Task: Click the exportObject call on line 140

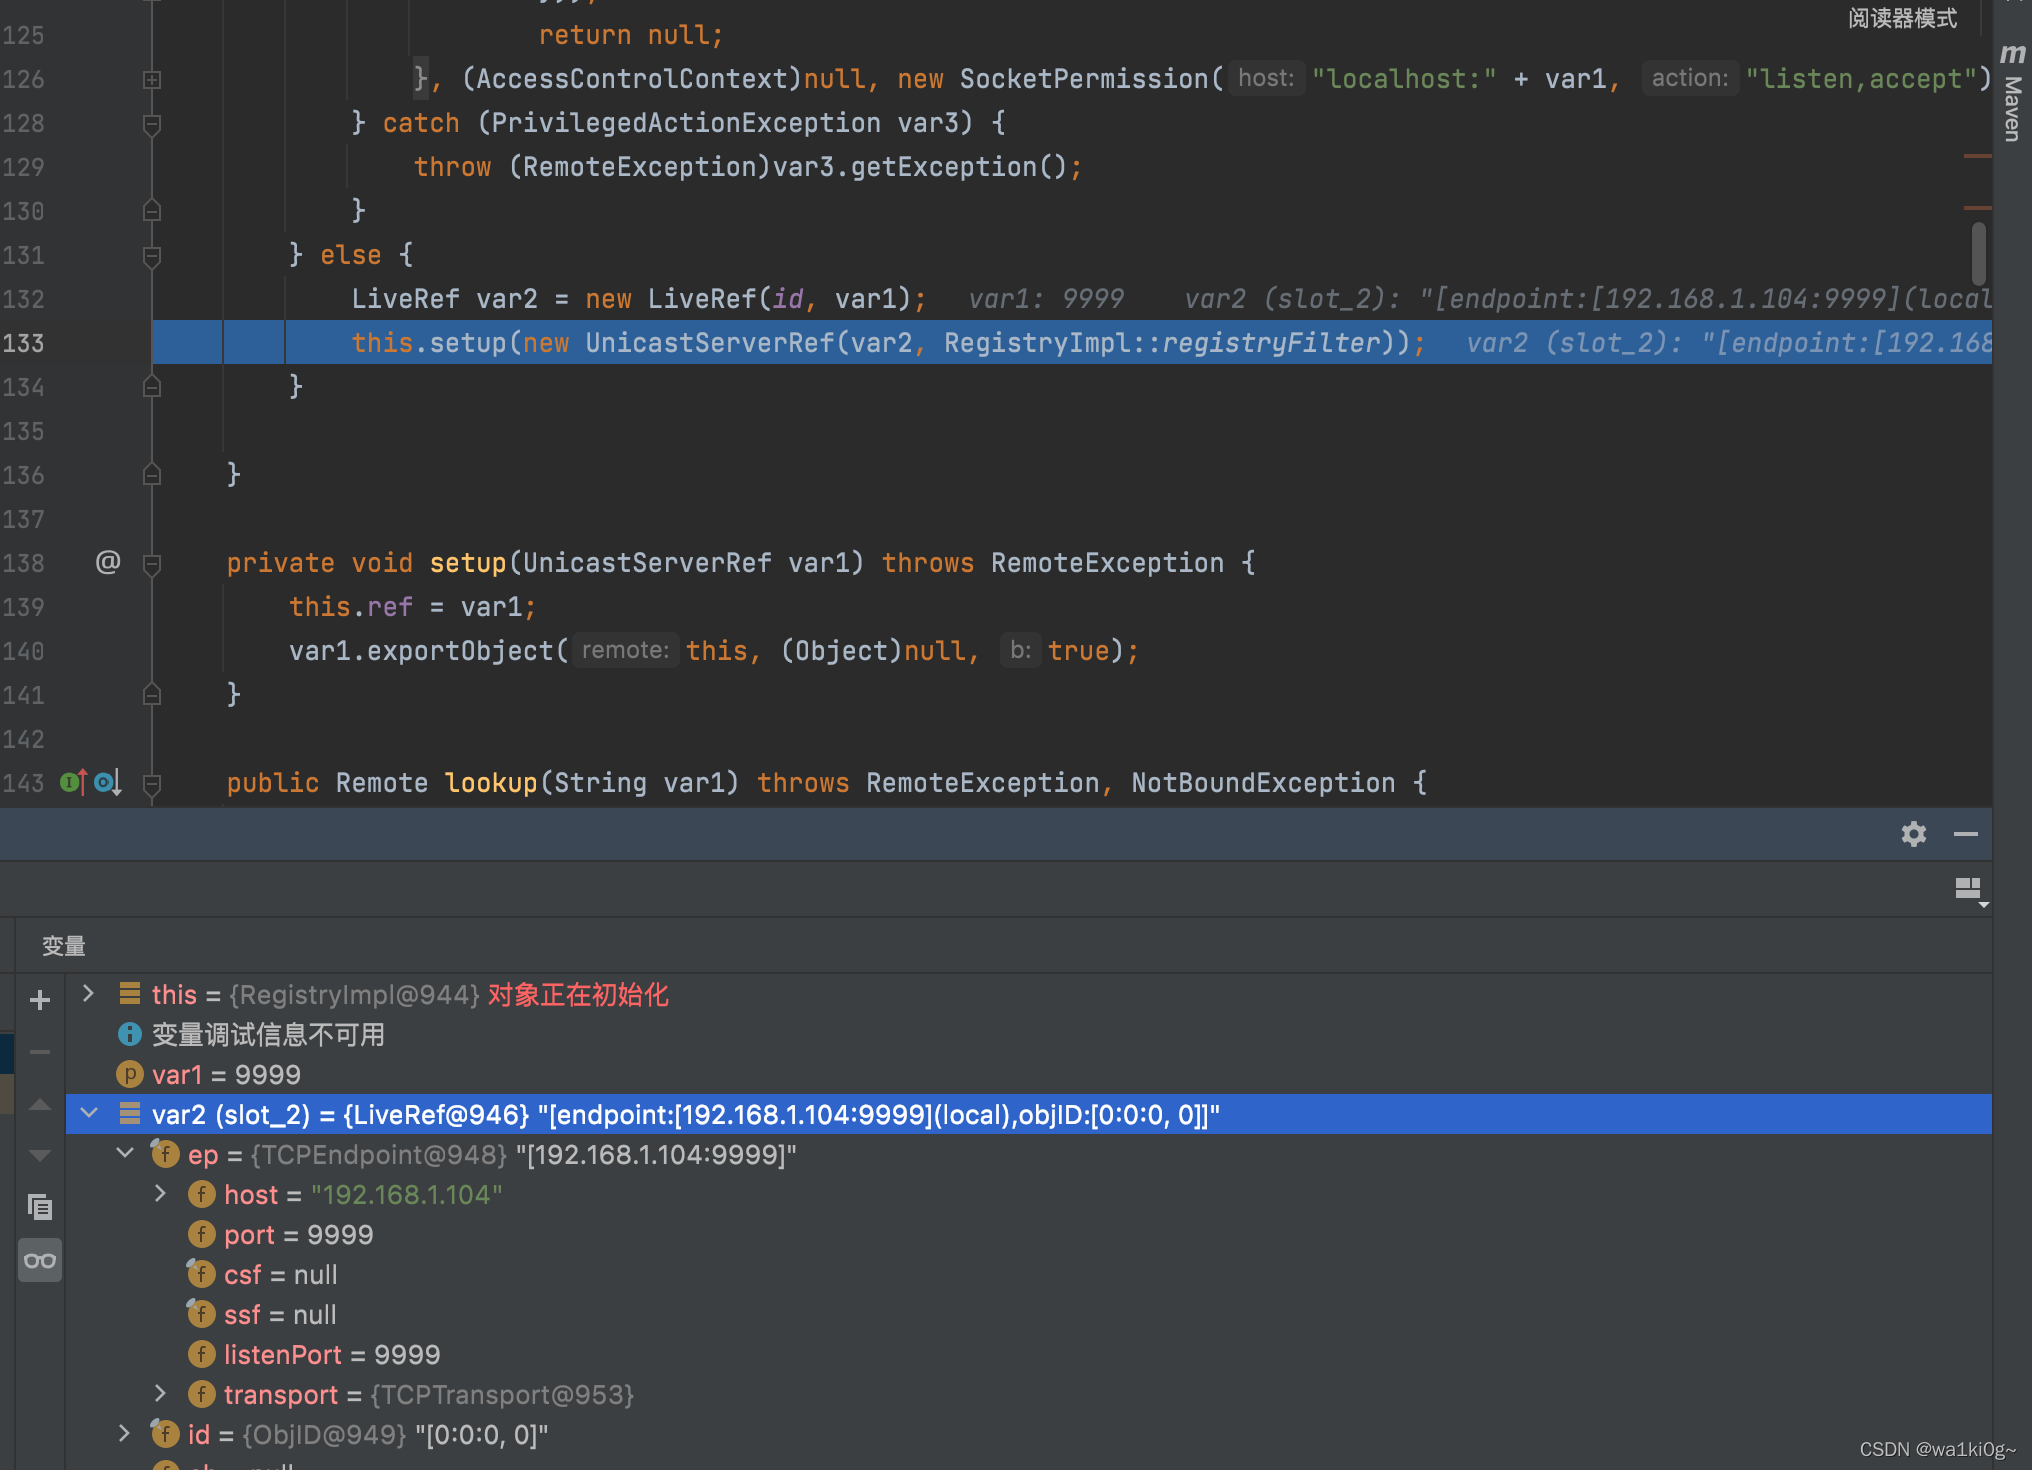Action: [x=460, y=651]
